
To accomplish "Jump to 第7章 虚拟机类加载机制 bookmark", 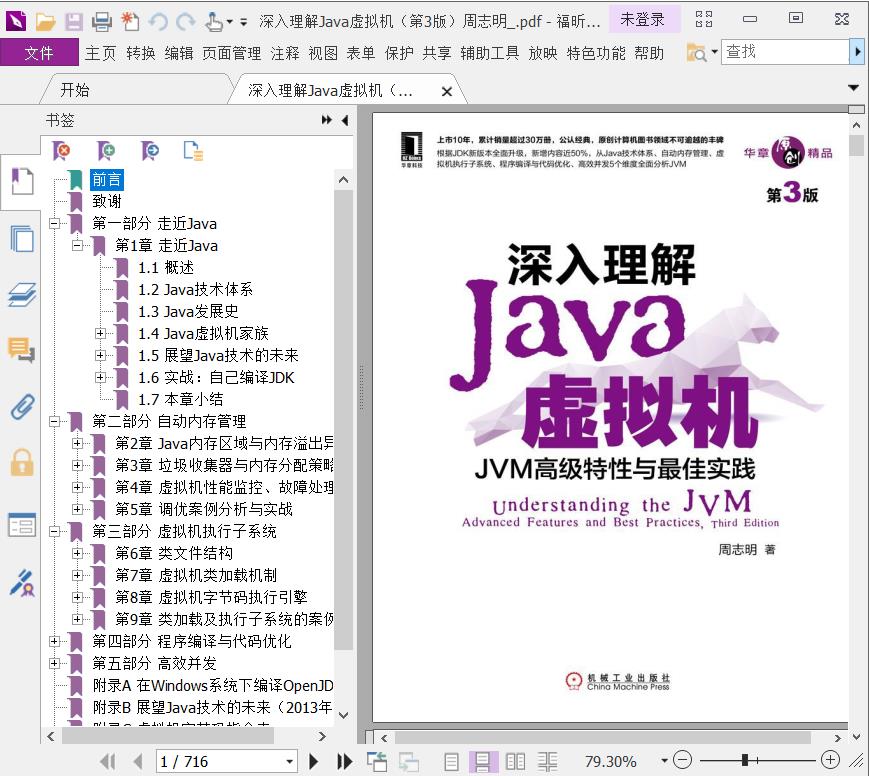I will [x=196, y=575].
